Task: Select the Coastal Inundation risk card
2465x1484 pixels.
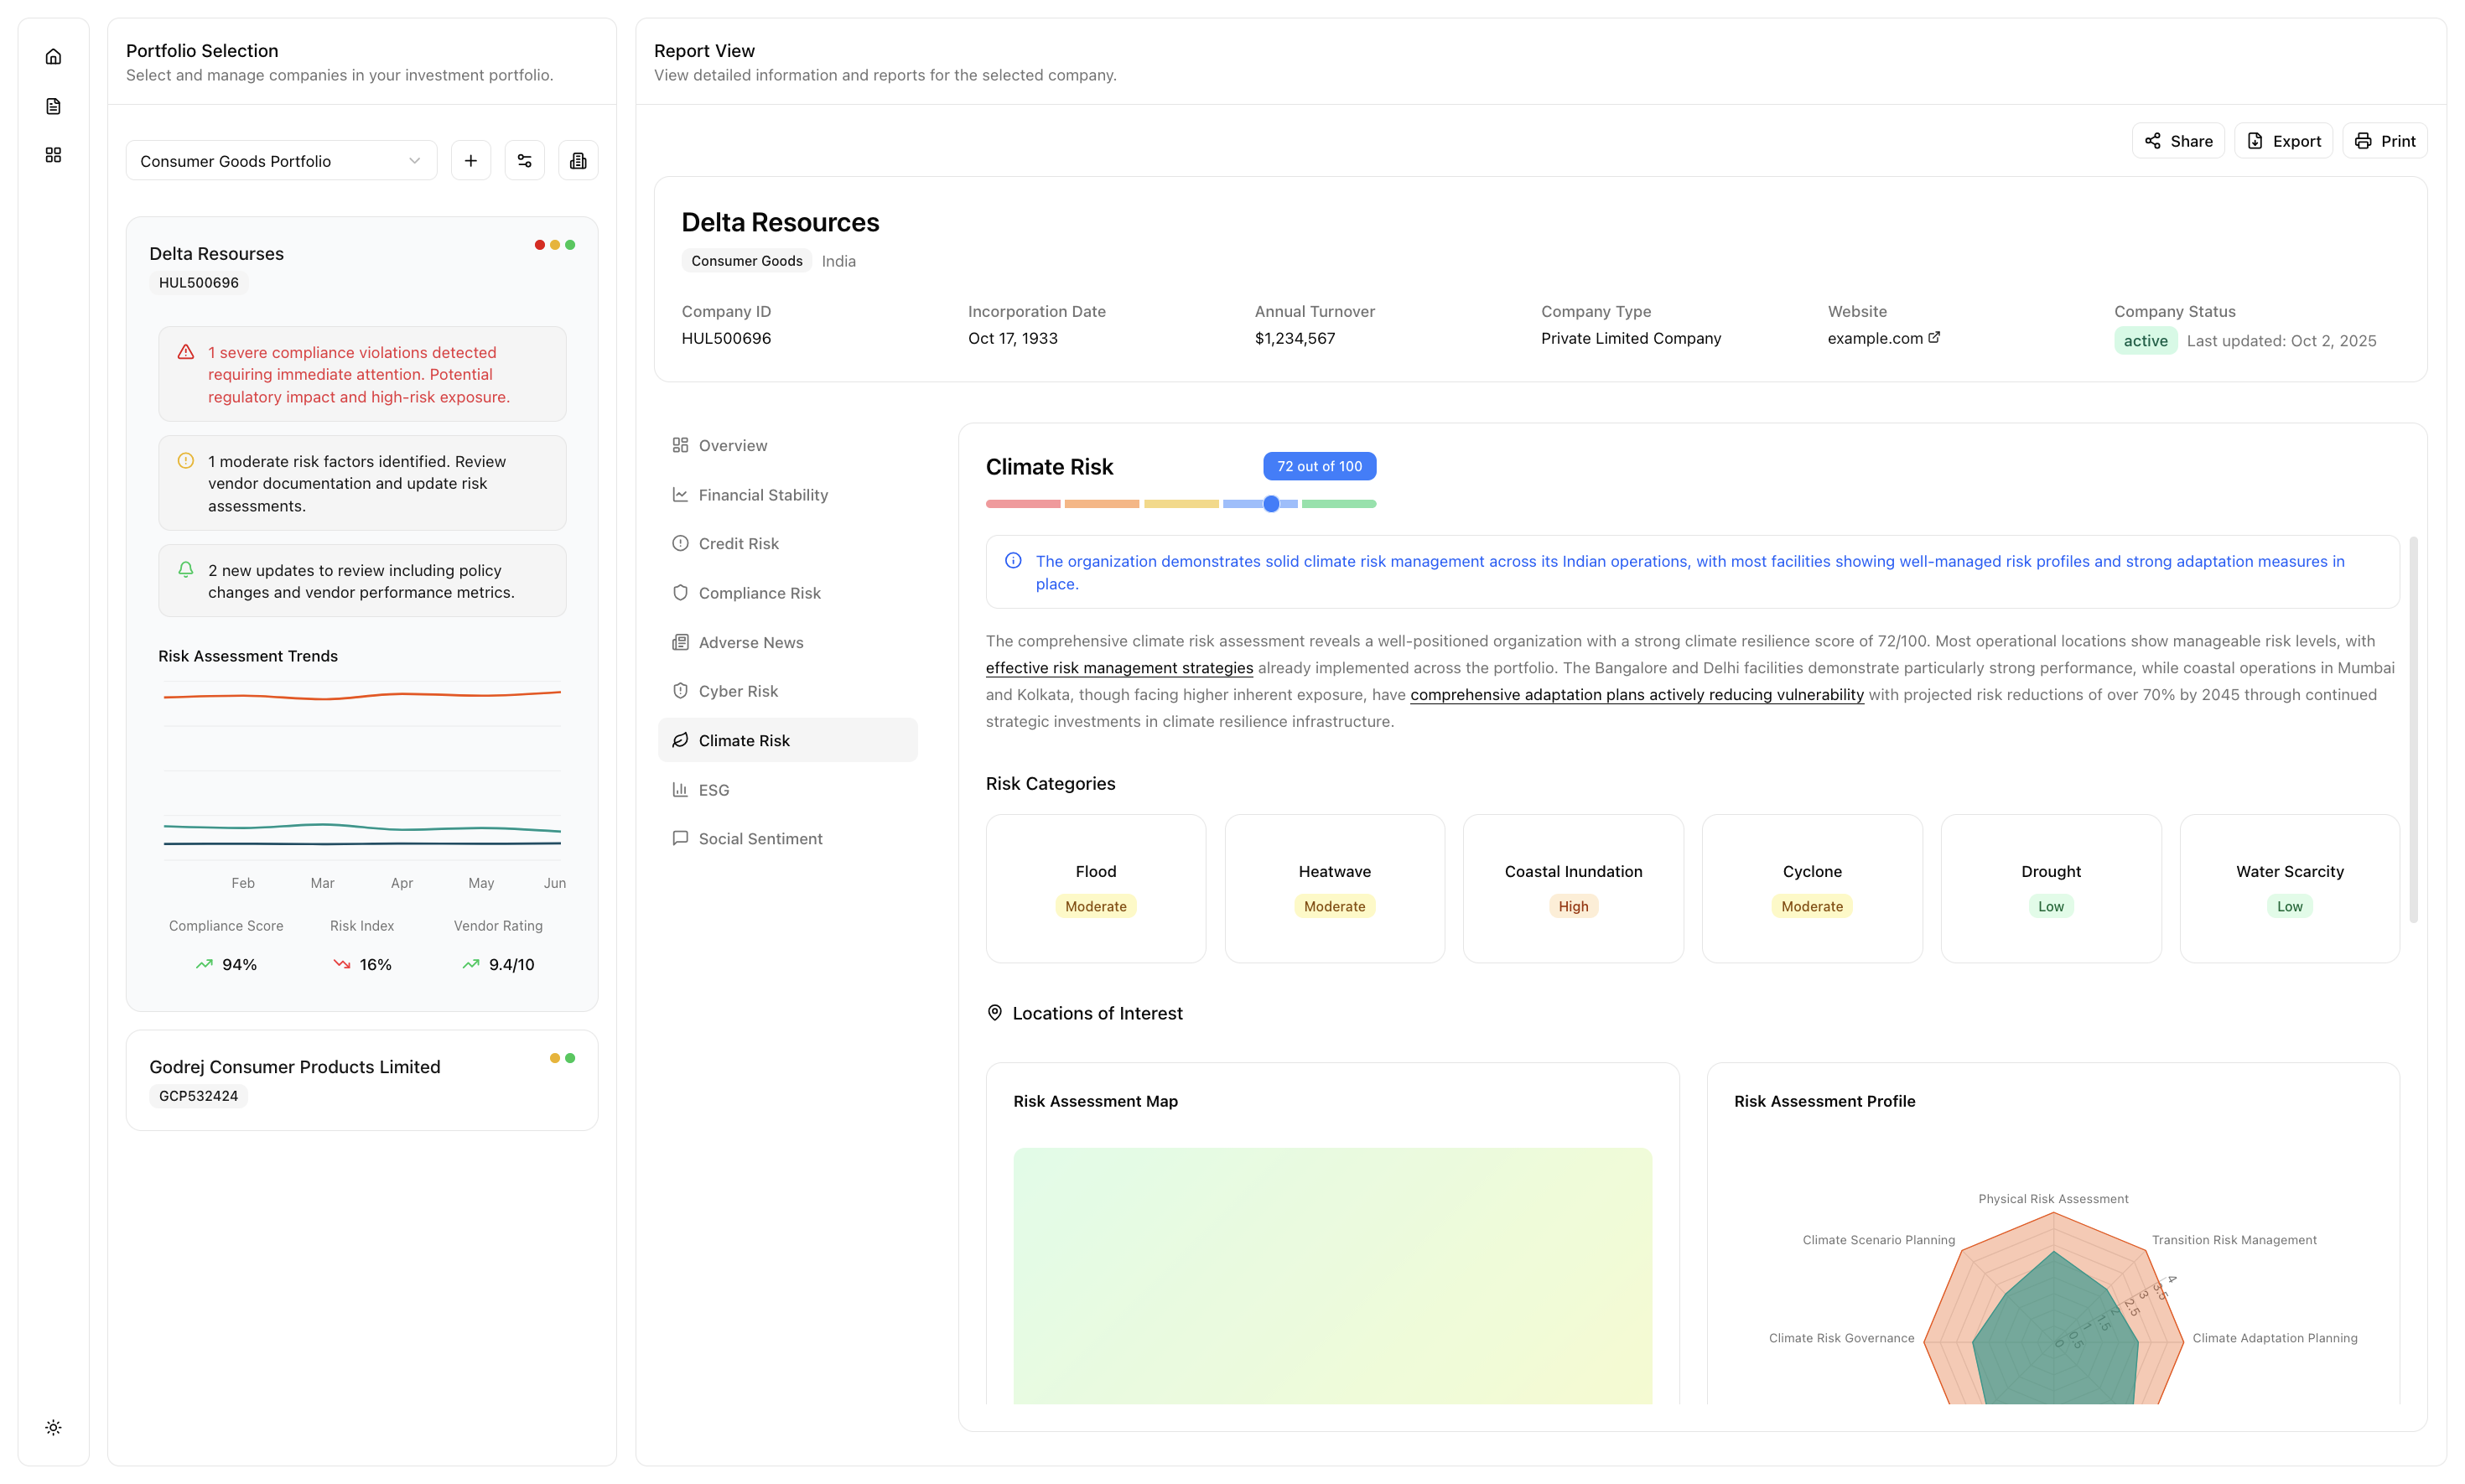Action: [1572, 888]
